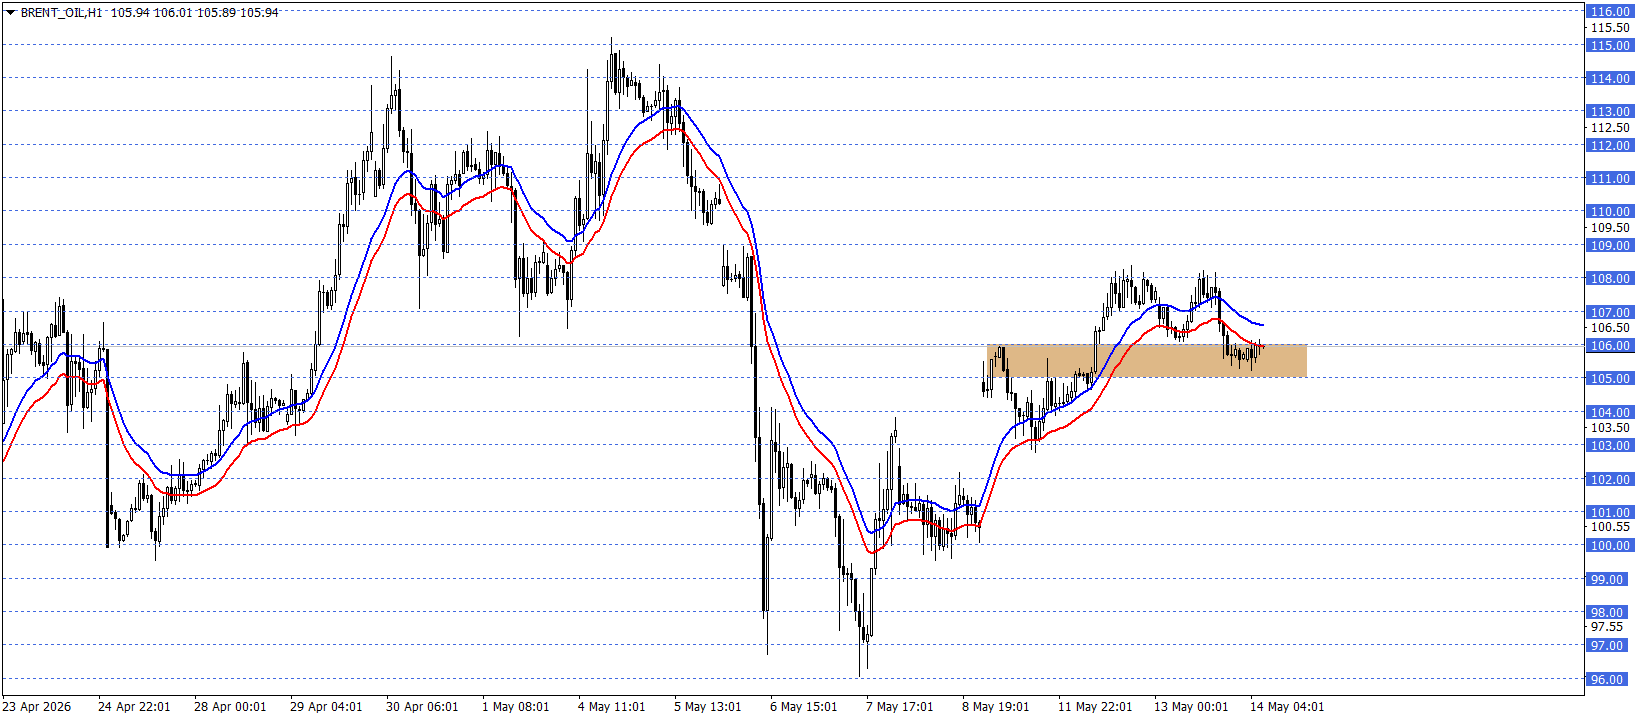The width and height of the screenshot is (1641, 719).
Task: Click the 113.00 price level label
Action: (x=1610, y=111)
